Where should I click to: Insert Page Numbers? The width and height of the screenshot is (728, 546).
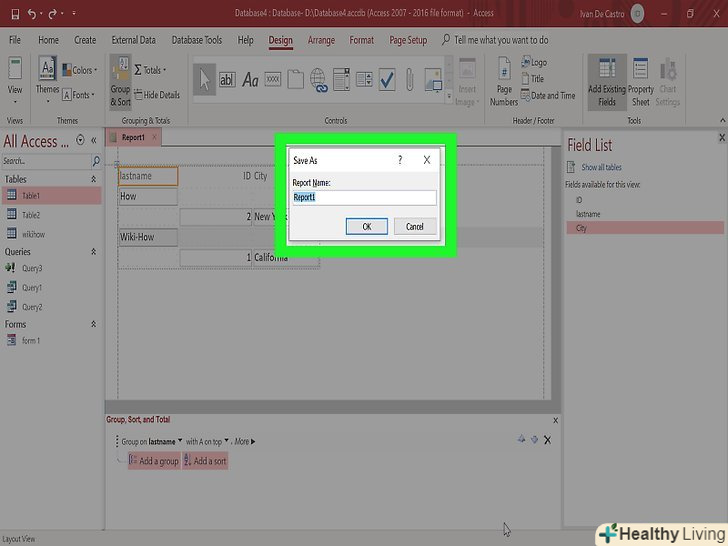504,82
